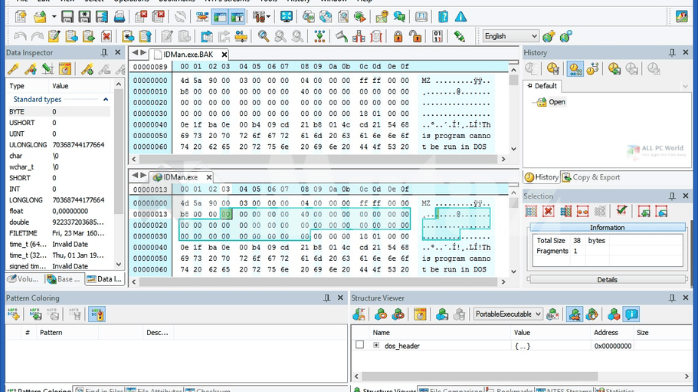Switch to the Base... panel tab
Image resolution: width=698 pixels, height=392 pixels.
coord(64,279)
